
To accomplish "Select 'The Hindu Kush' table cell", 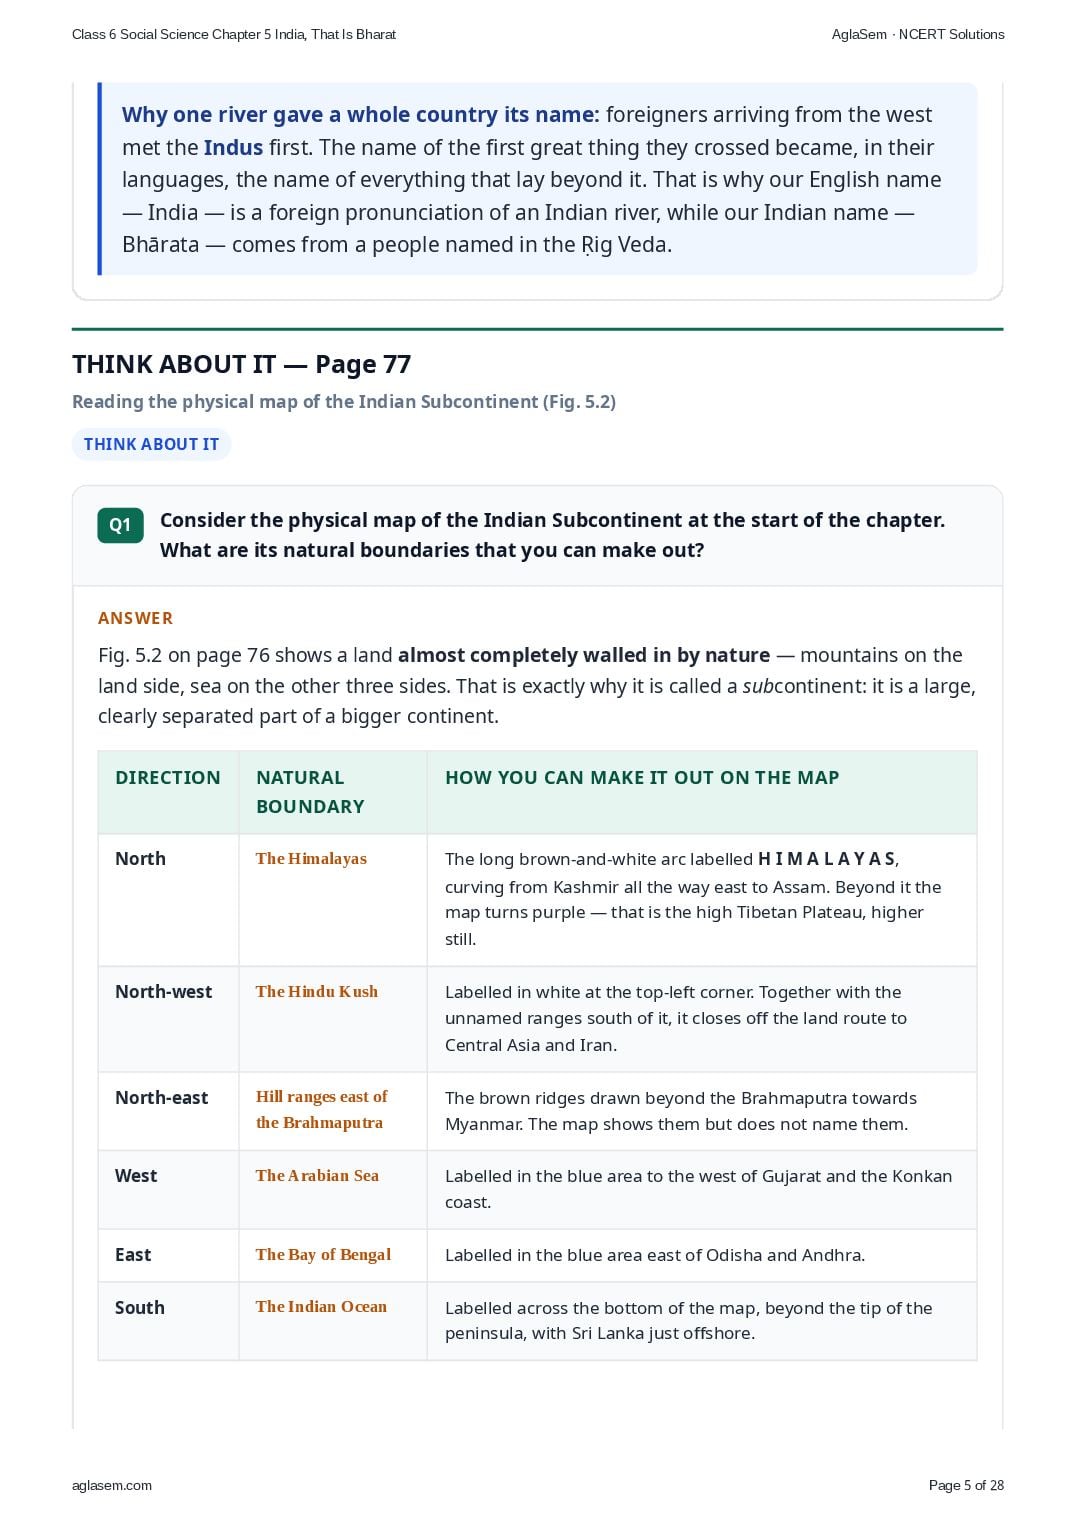I will point(317,992).
